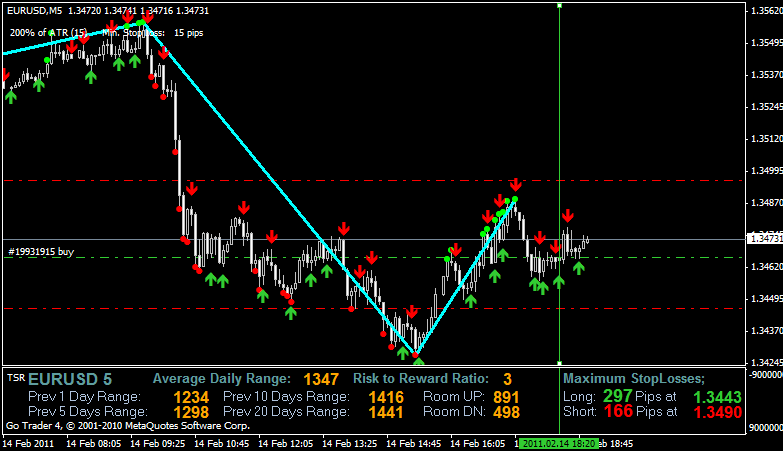Click the red Short stop price 1.3490
This screenshot has height=451, width=783.
[x=718, y=413]
